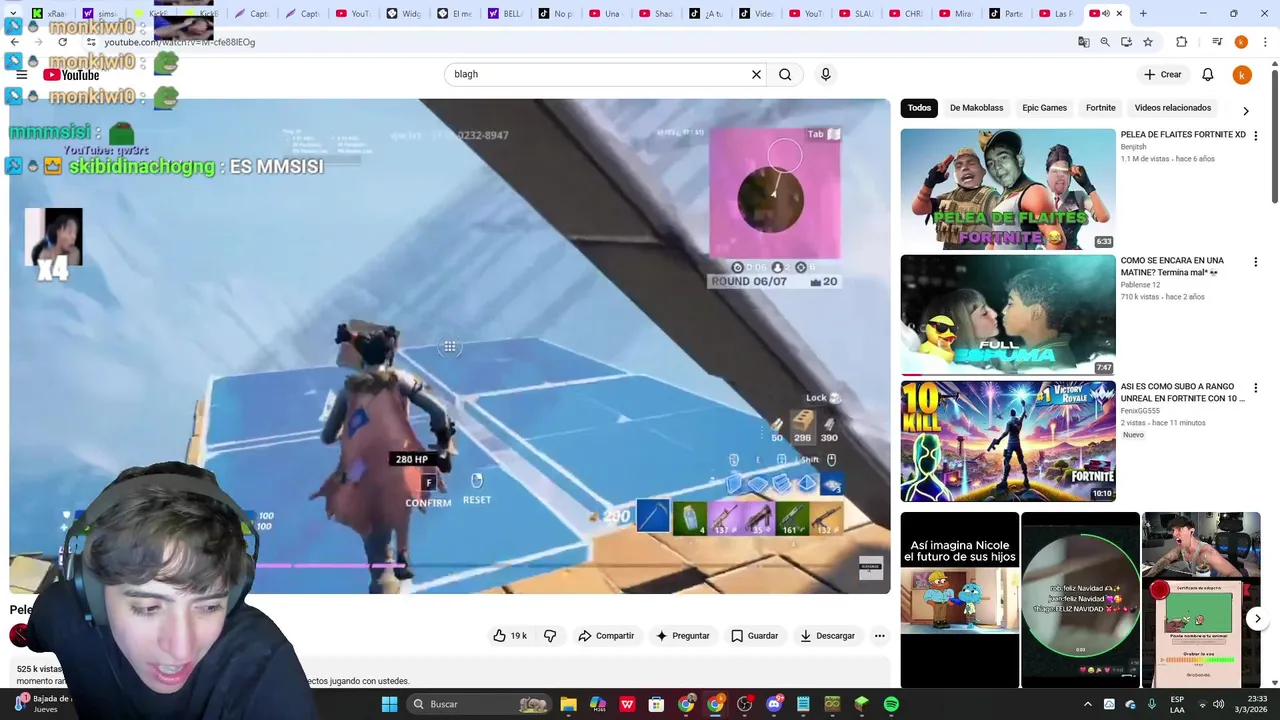Click the Descargar button
Screen dimensions: 1280x720
827,636
